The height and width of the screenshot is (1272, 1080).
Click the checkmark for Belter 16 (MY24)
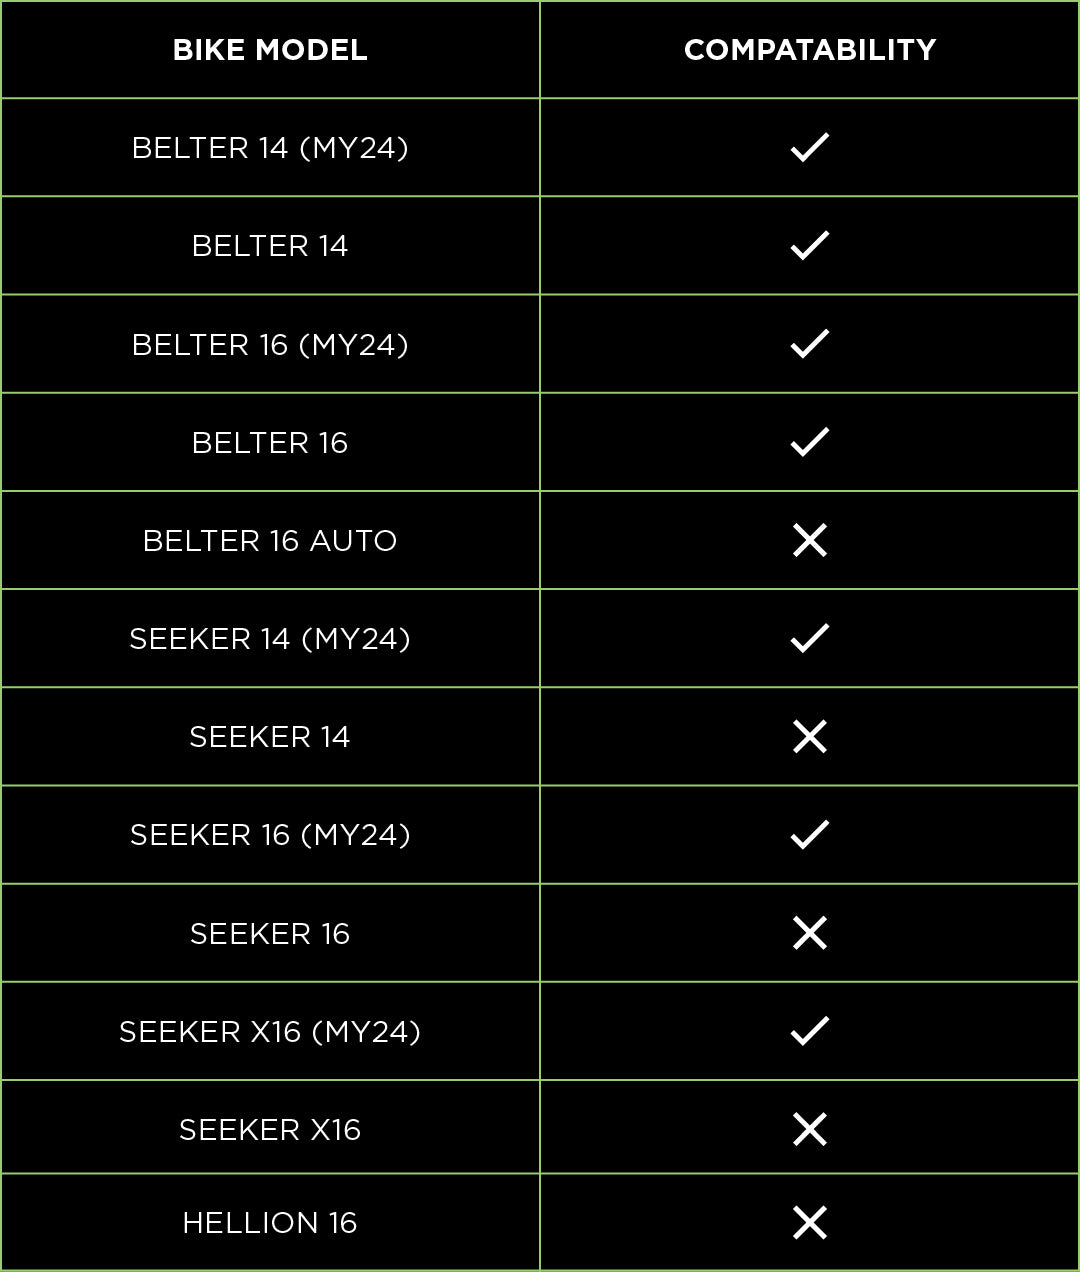(x=809, y=343)
